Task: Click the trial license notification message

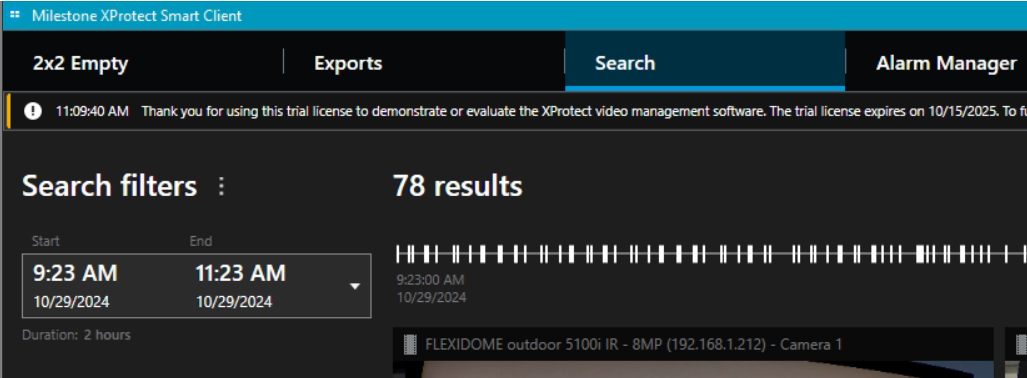Action: tap(583, 111)
